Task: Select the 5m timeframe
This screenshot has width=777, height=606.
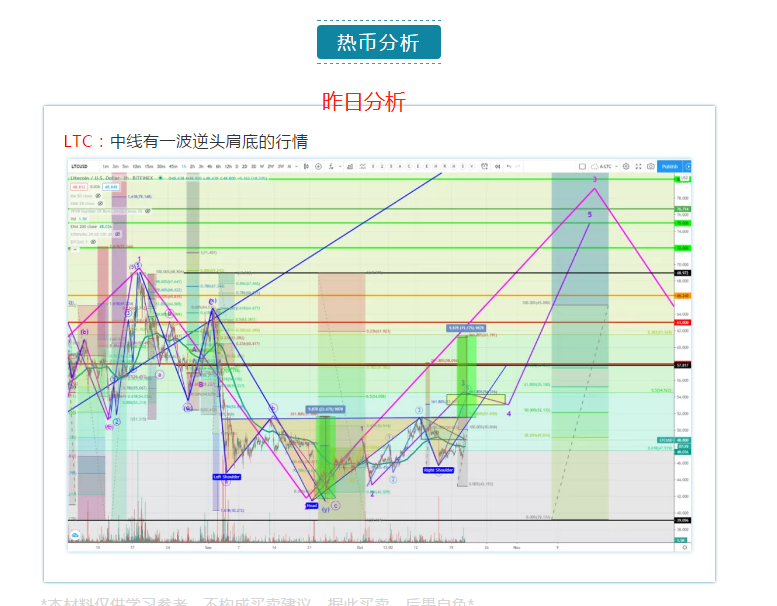Action: coord(125,166)
